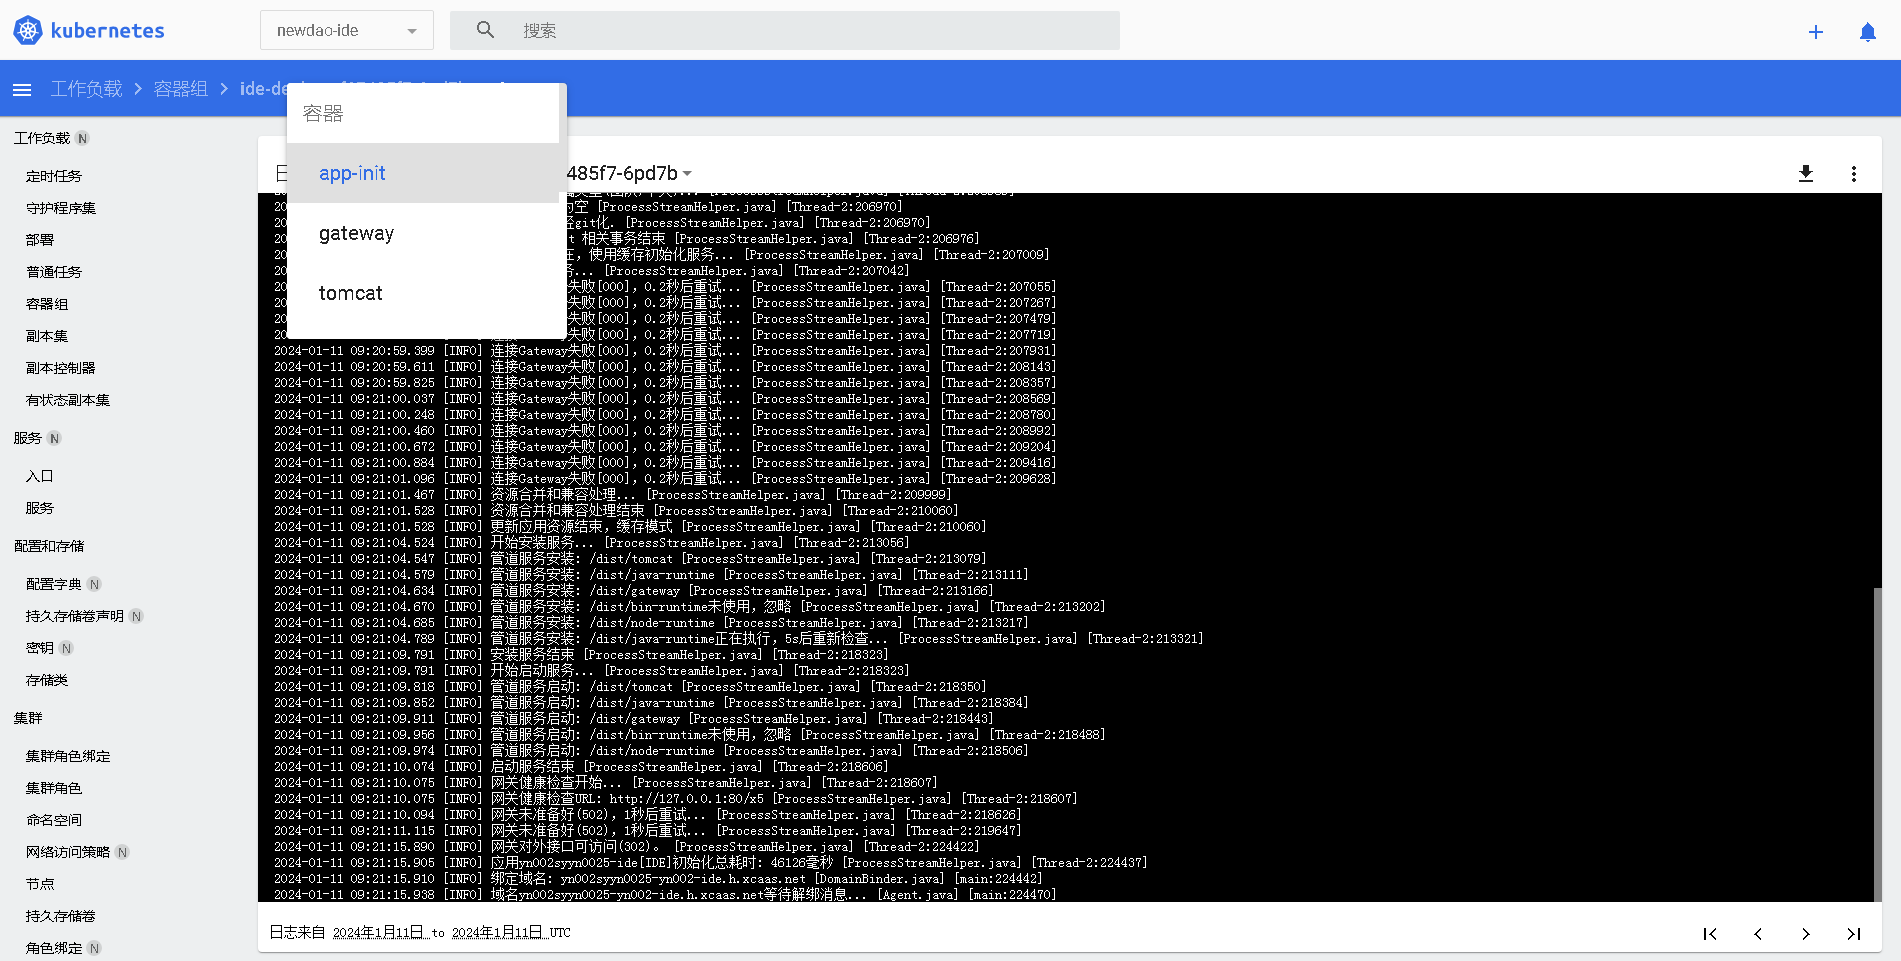Viewport: 1901px width, 961px height.
Task: Click log line 开始安装服务
Action: coord(592,543)
